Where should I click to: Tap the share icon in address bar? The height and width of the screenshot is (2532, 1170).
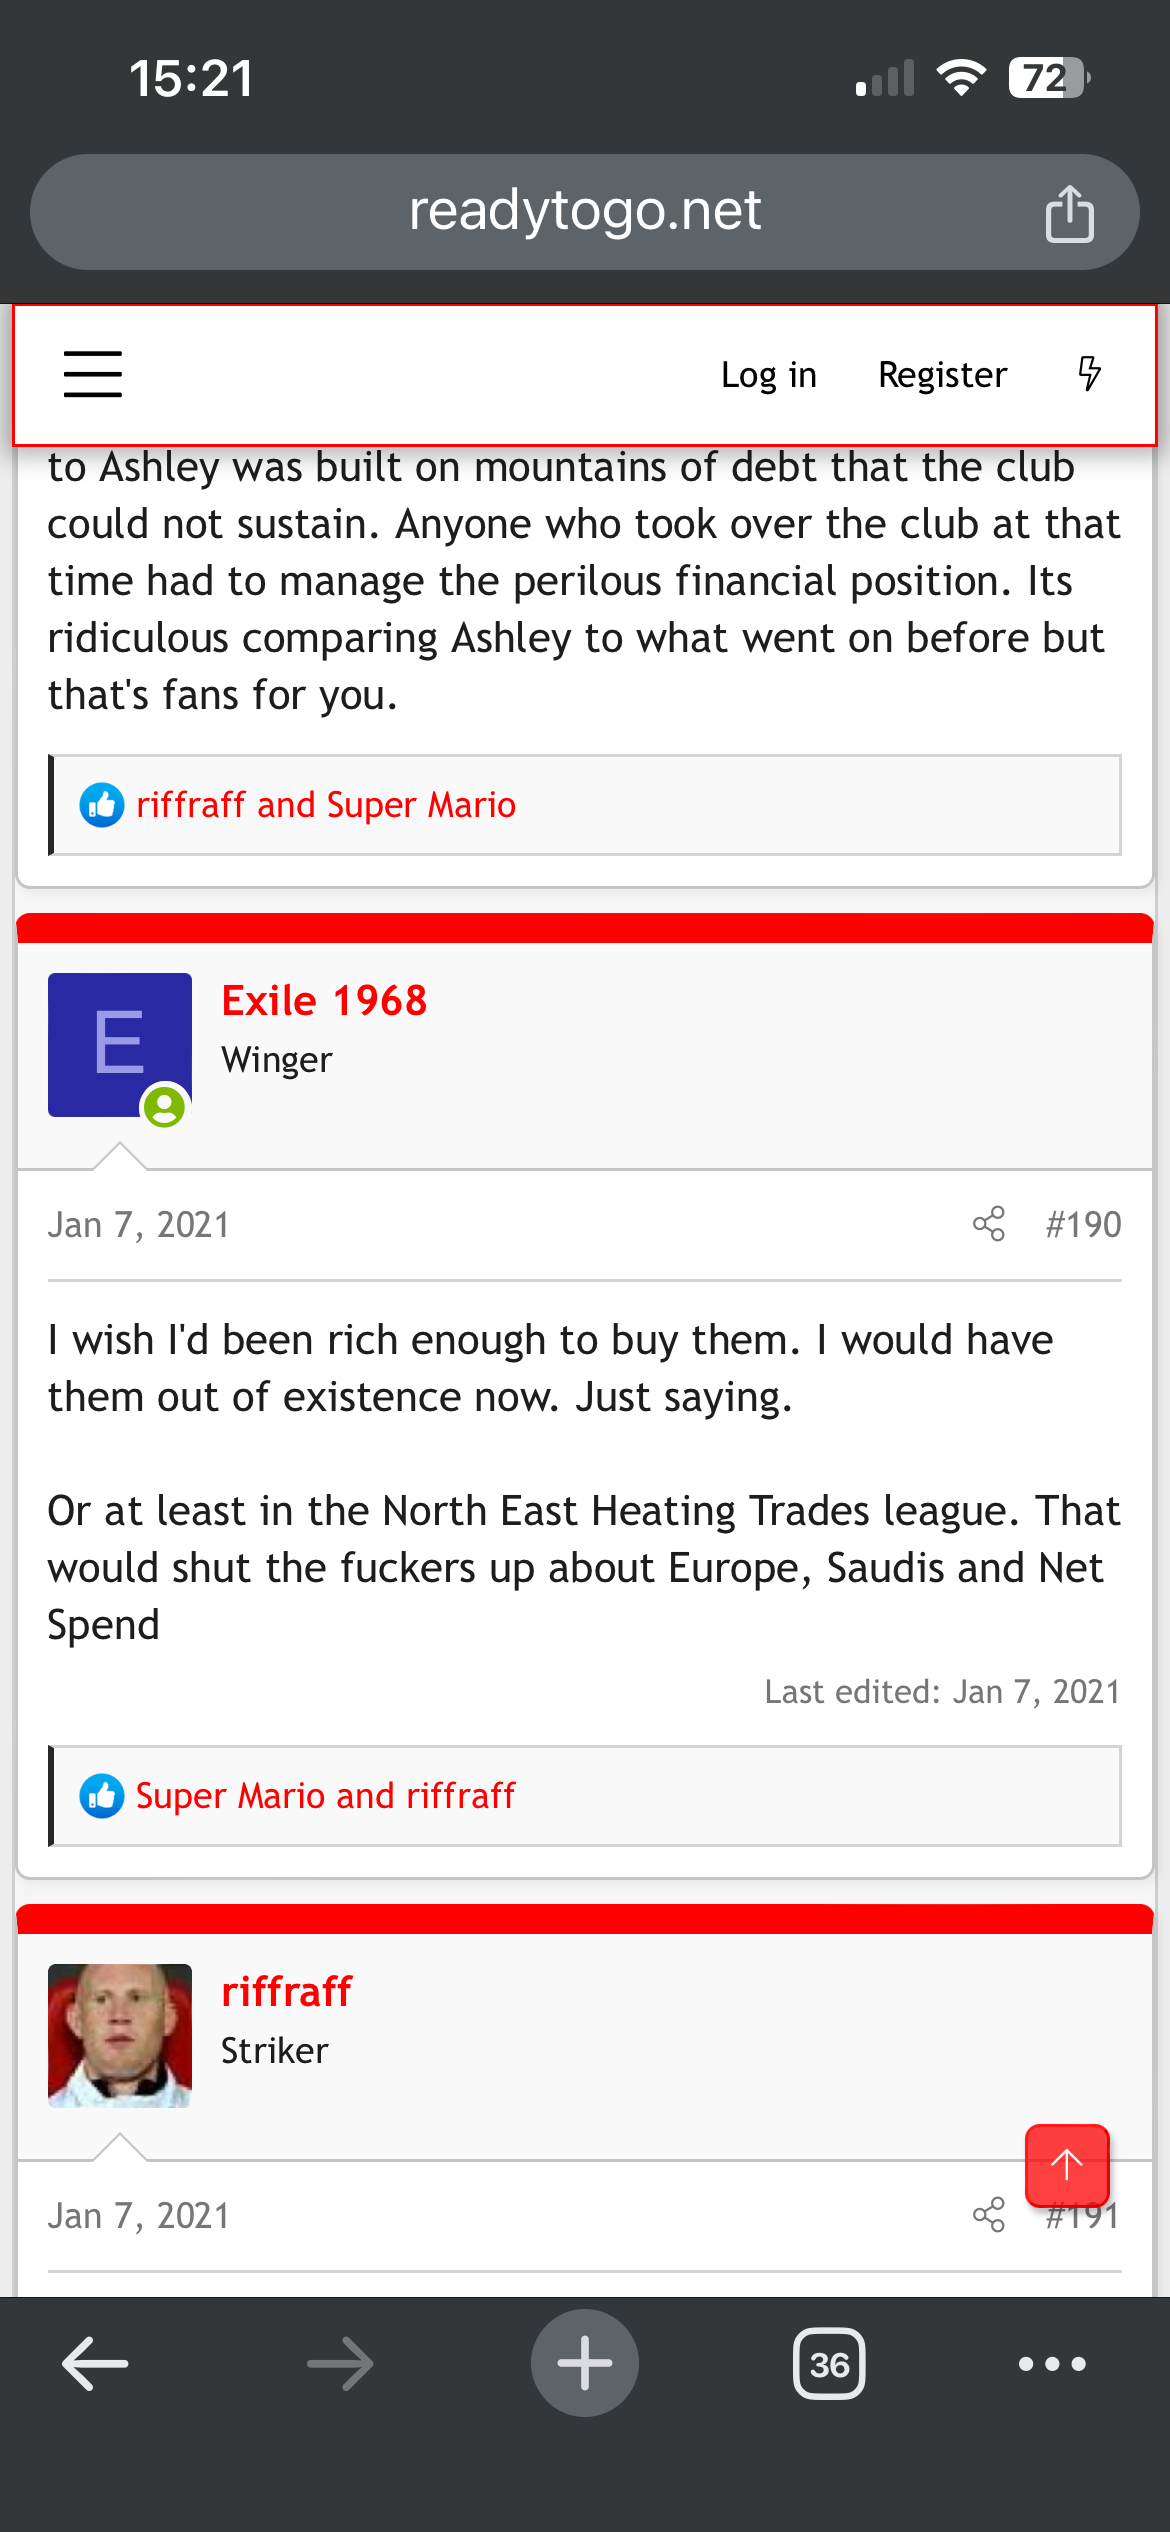pyautogui.click(x=1069, y=213)
